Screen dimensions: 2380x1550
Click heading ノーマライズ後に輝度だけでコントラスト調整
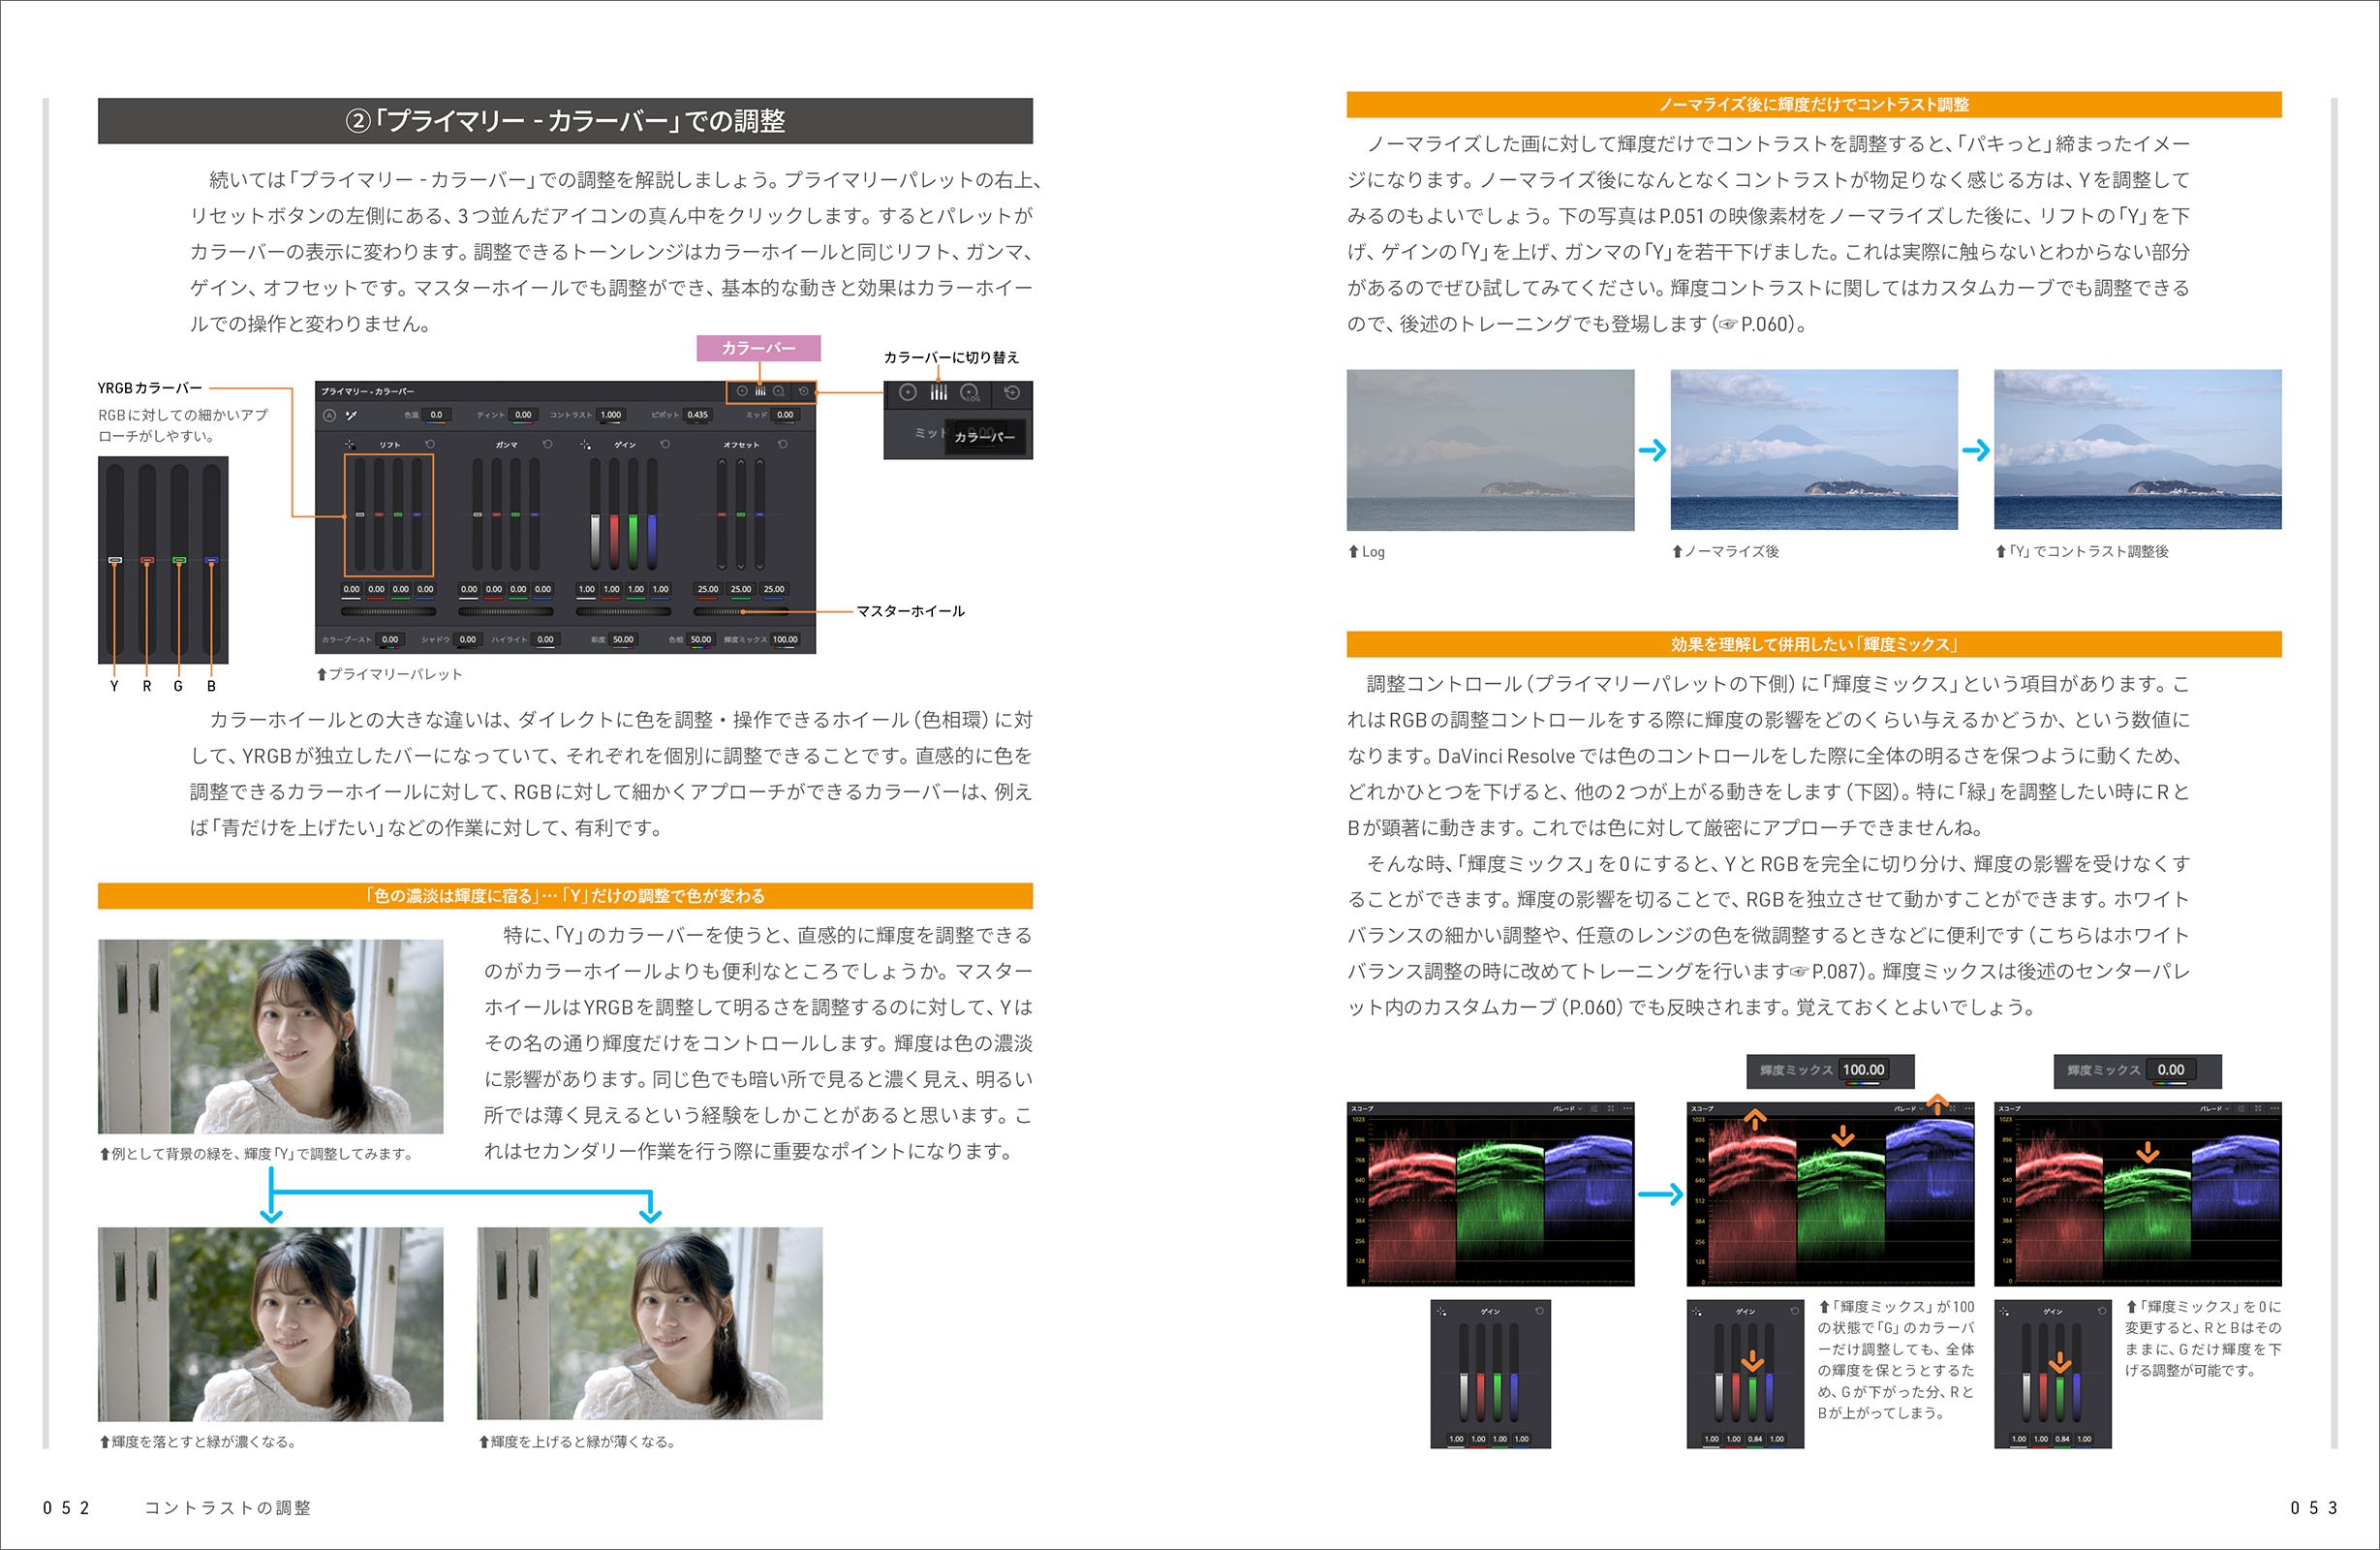pos(1814,105)
